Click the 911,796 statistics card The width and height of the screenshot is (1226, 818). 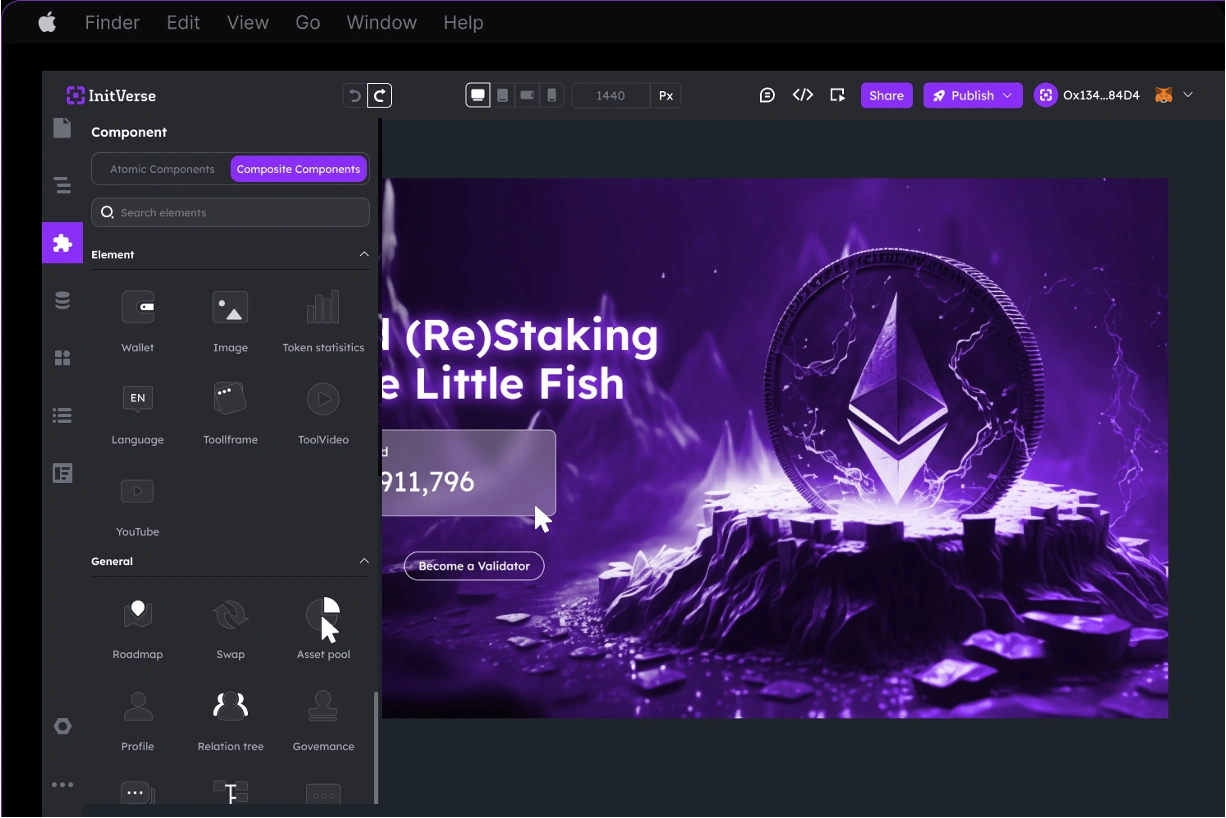[468, 473]
